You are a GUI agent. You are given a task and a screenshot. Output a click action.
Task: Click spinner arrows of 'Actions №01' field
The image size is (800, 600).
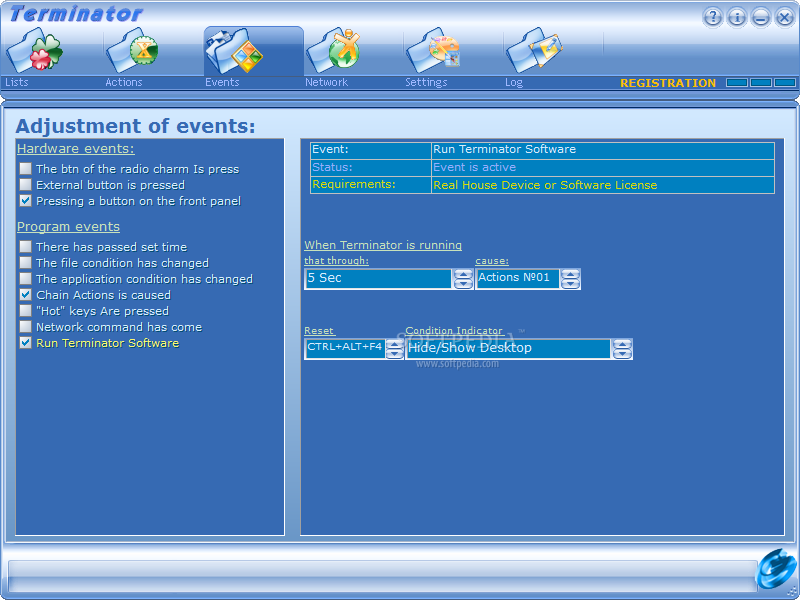click(x=570, y=279)
